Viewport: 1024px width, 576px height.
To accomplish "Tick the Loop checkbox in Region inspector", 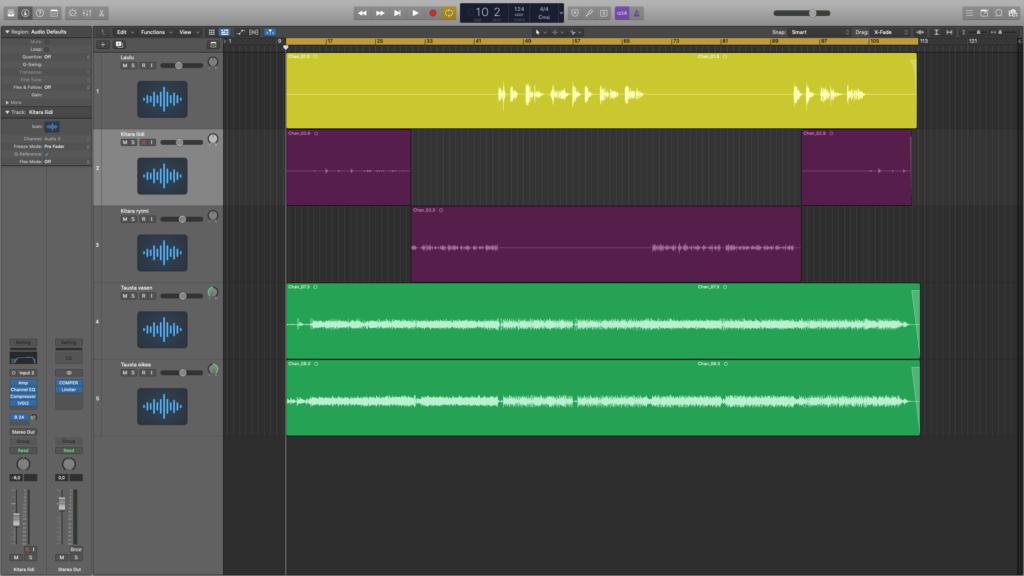I will click(46, 49).
